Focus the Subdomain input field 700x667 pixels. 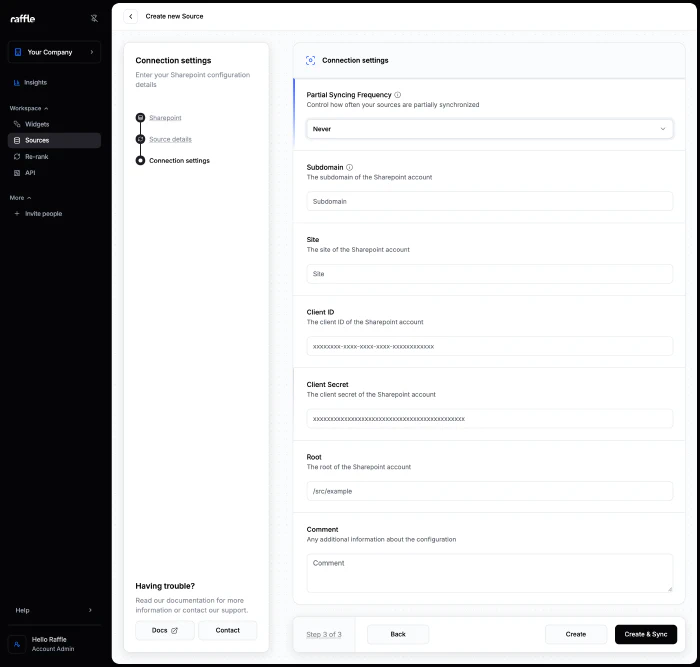[489, 201]
